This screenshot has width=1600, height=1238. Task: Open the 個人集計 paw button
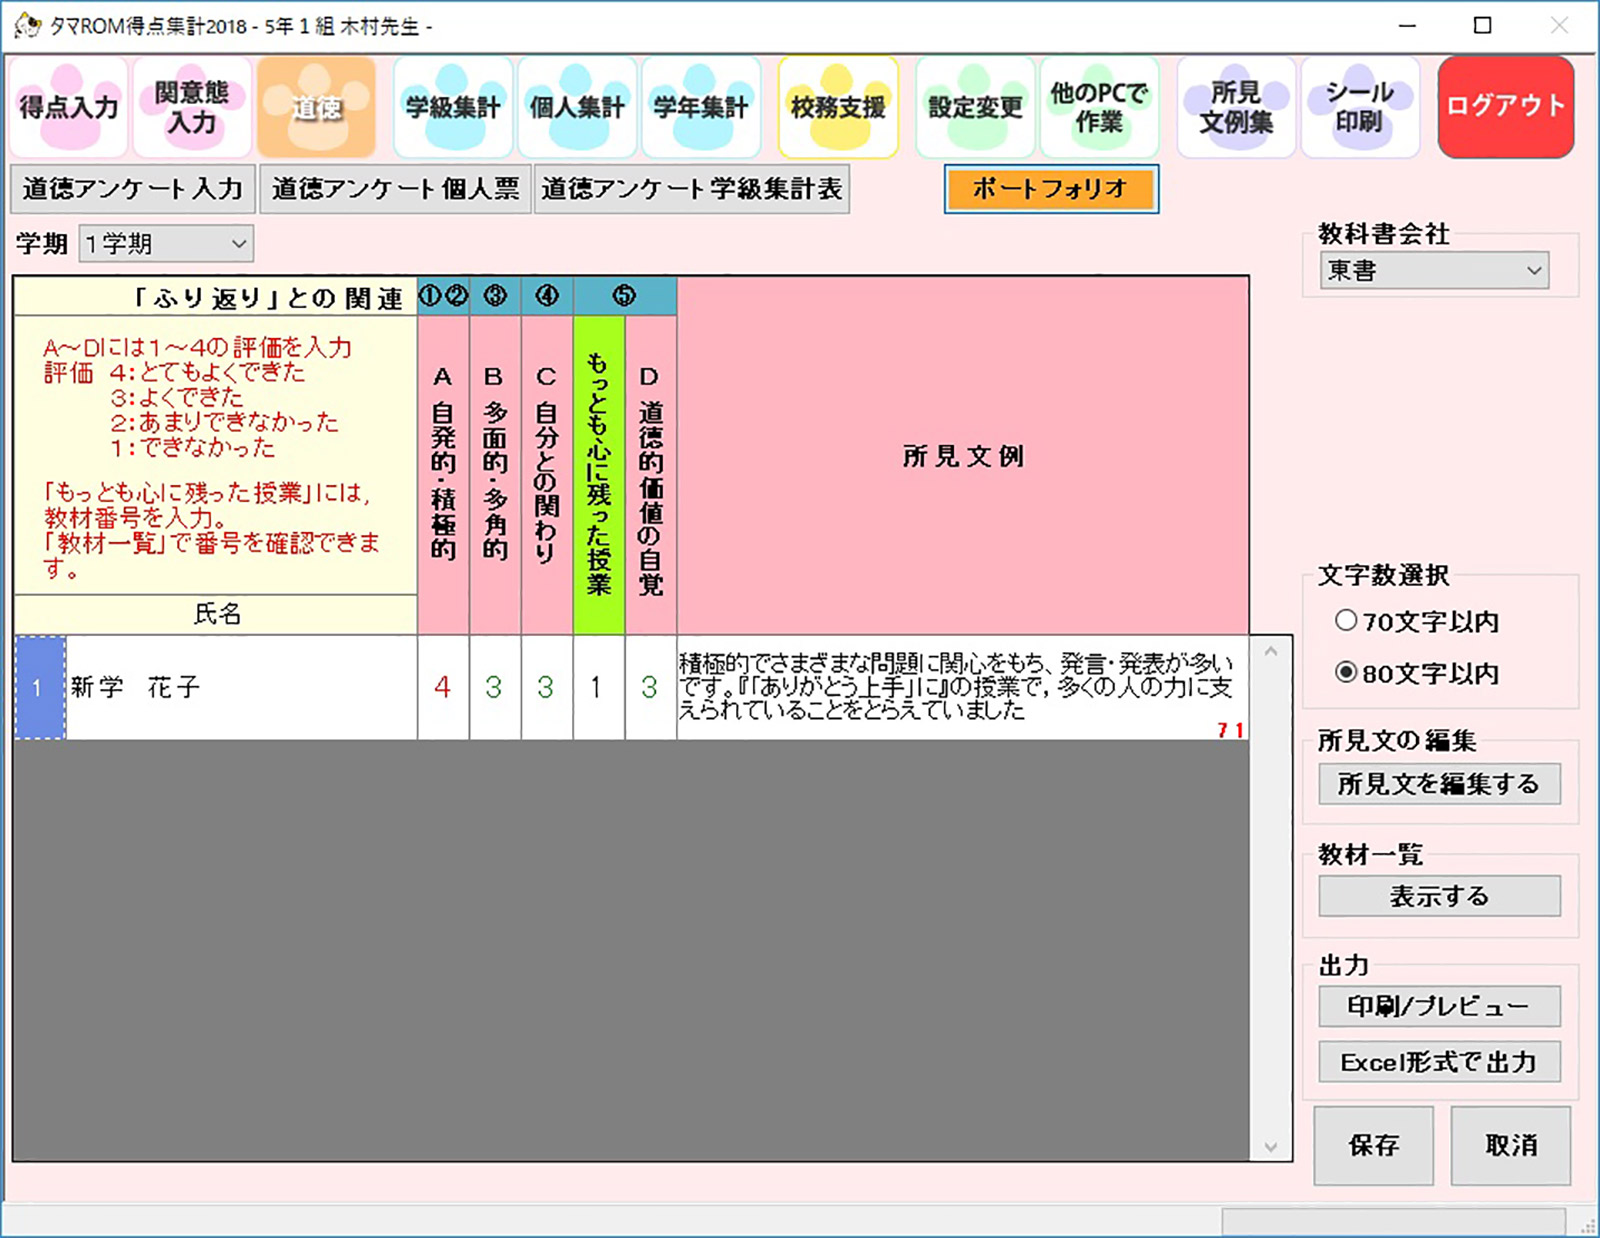tap(577, 107)
